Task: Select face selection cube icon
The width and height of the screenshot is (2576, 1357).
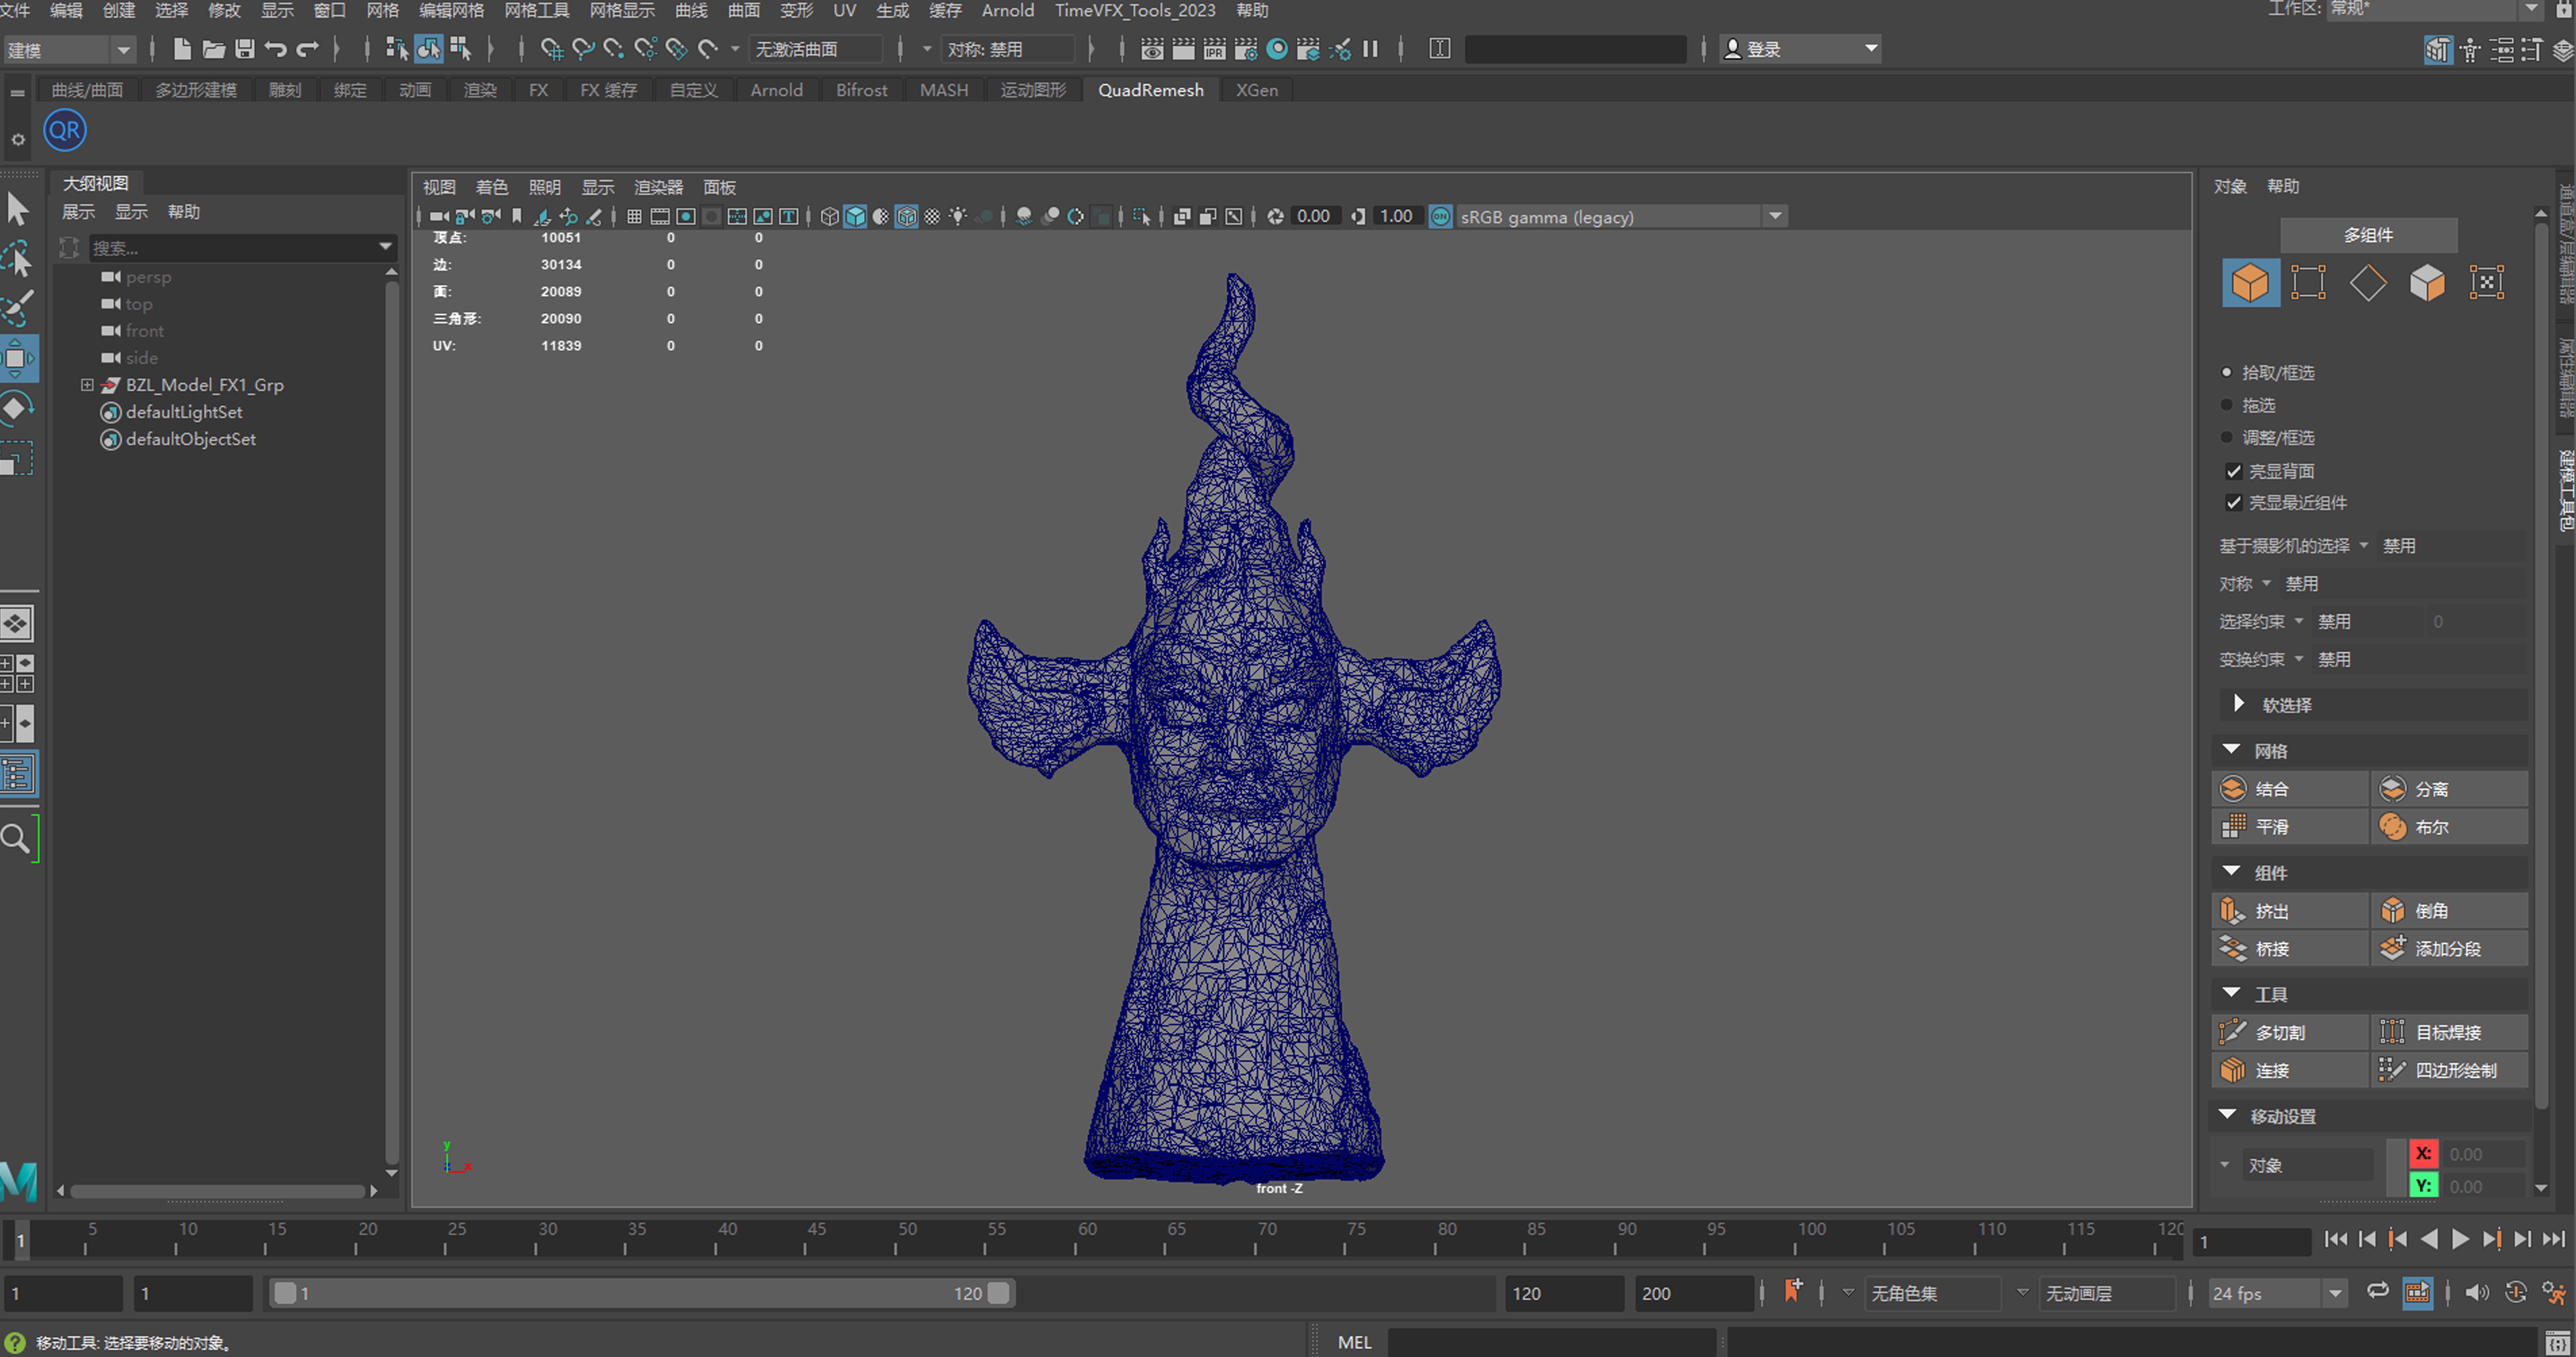Action: click(2427, 283)
